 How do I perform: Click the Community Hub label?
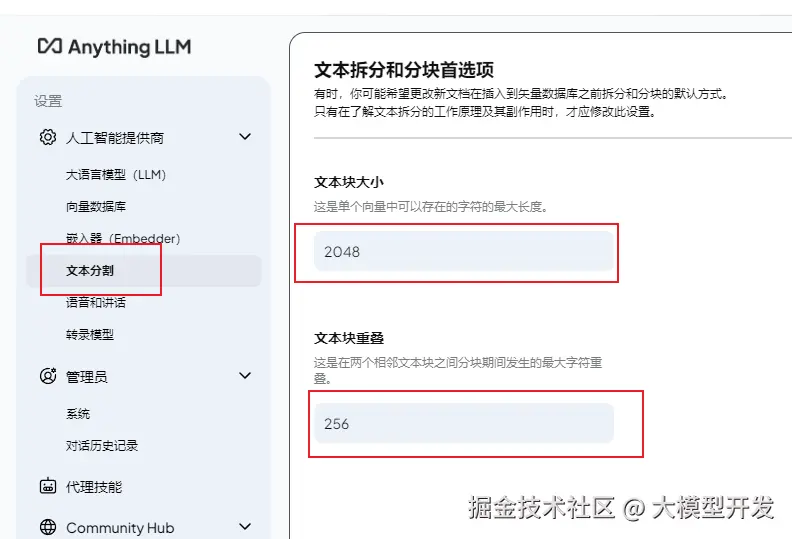[x=119, y=528]
